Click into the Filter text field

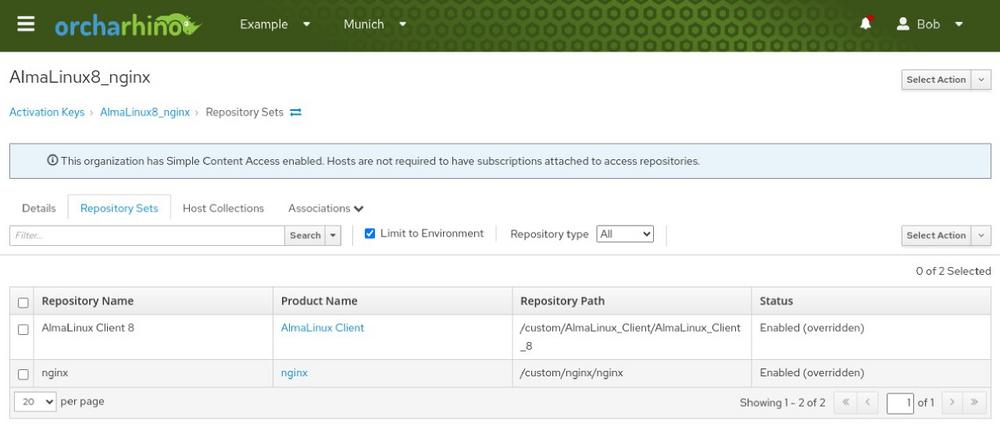(x=147, y=236)
